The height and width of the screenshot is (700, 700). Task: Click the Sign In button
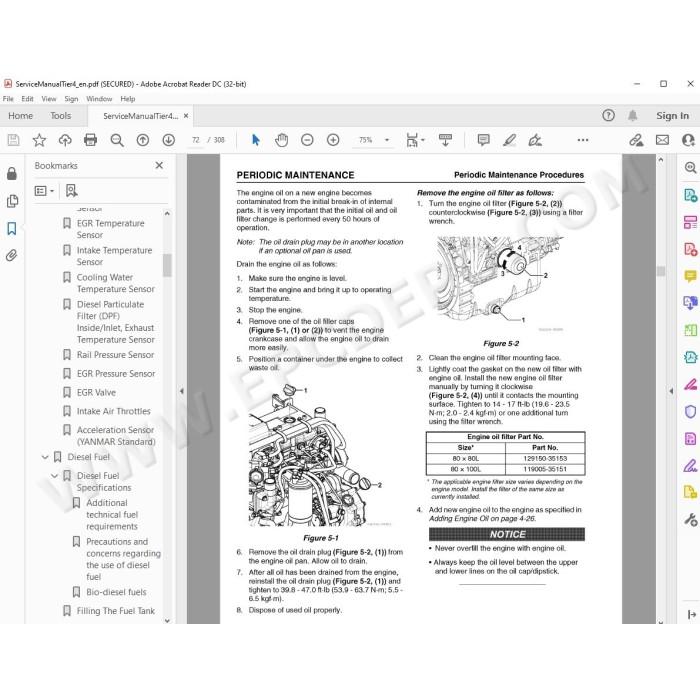point(672,116)
